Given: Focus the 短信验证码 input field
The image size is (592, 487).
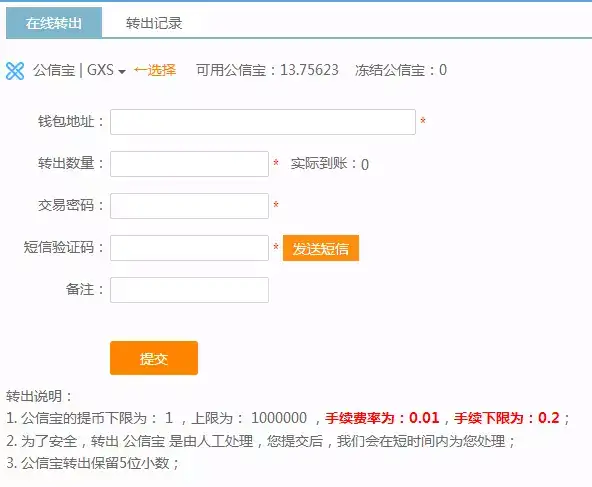Looking at the screenshot, I should [189, 248].
